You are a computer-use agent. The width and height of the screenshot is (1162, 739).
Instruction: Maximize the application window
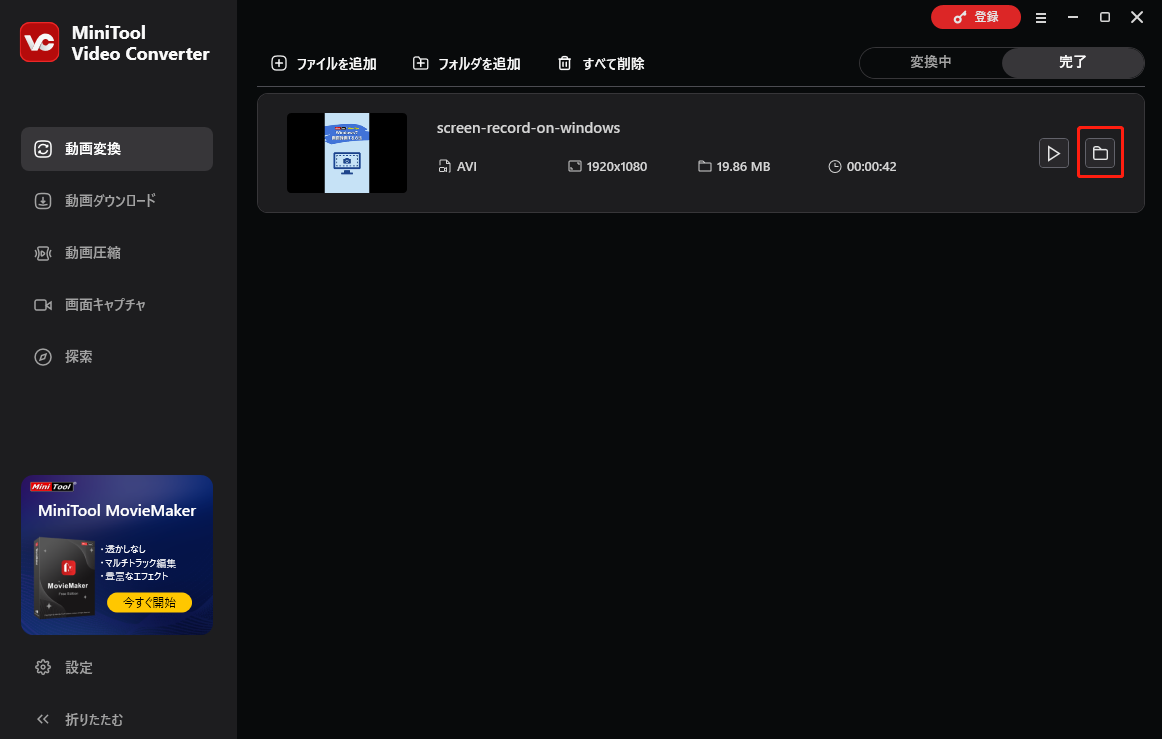1104,17
